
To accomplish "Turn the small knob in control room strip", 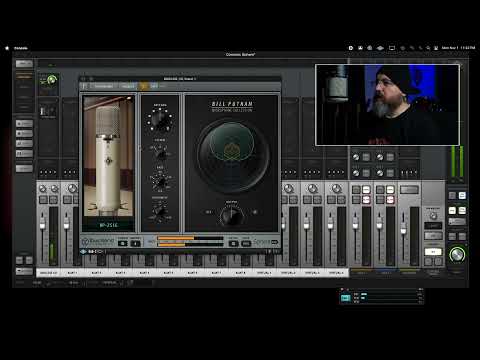I will [433, 216].
